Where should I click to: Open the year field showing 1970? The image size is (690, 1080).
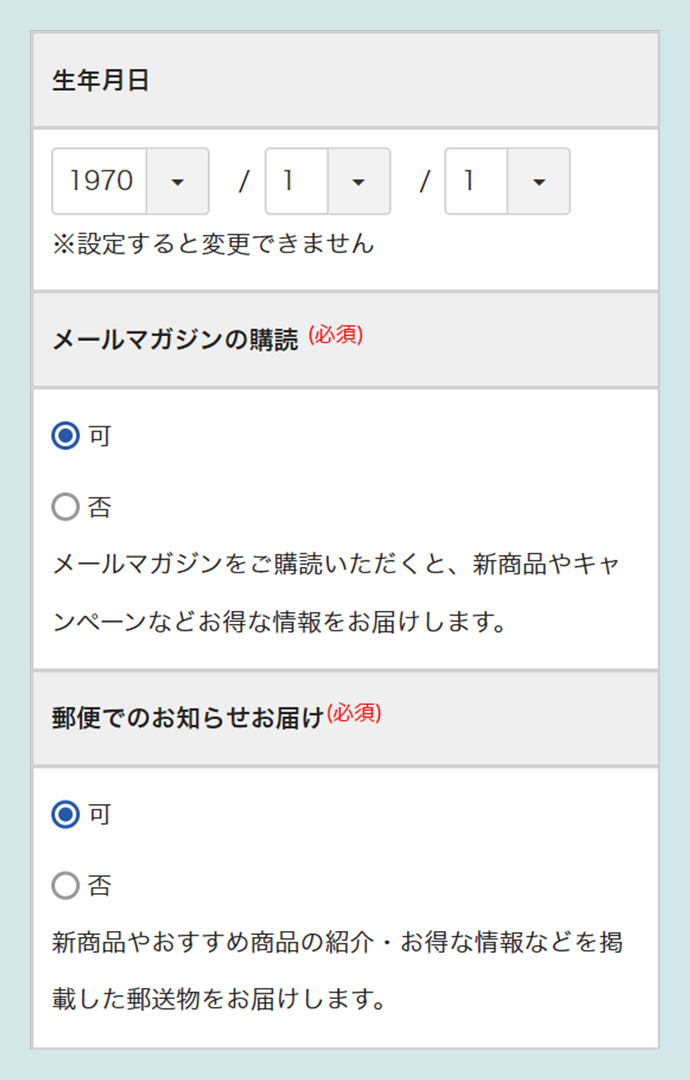(101, 182)
